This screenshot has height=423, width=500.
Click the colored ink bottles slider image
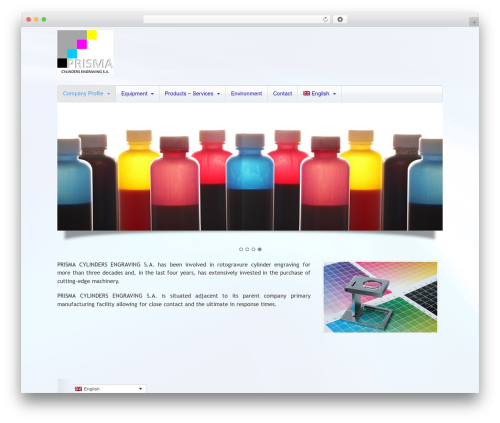(x=250, y=167)
